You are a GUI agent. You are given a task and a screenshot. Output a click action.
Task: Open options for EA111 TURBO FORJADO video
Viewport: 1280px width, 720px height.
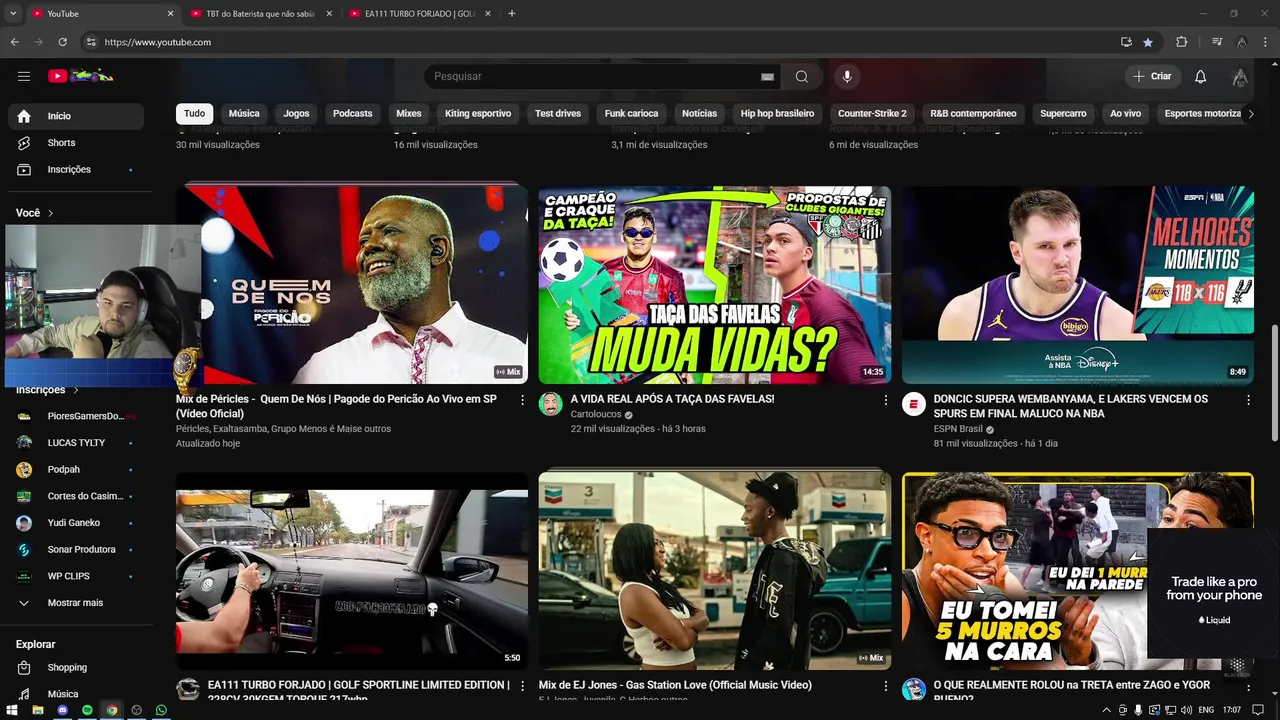click(522, 686)
